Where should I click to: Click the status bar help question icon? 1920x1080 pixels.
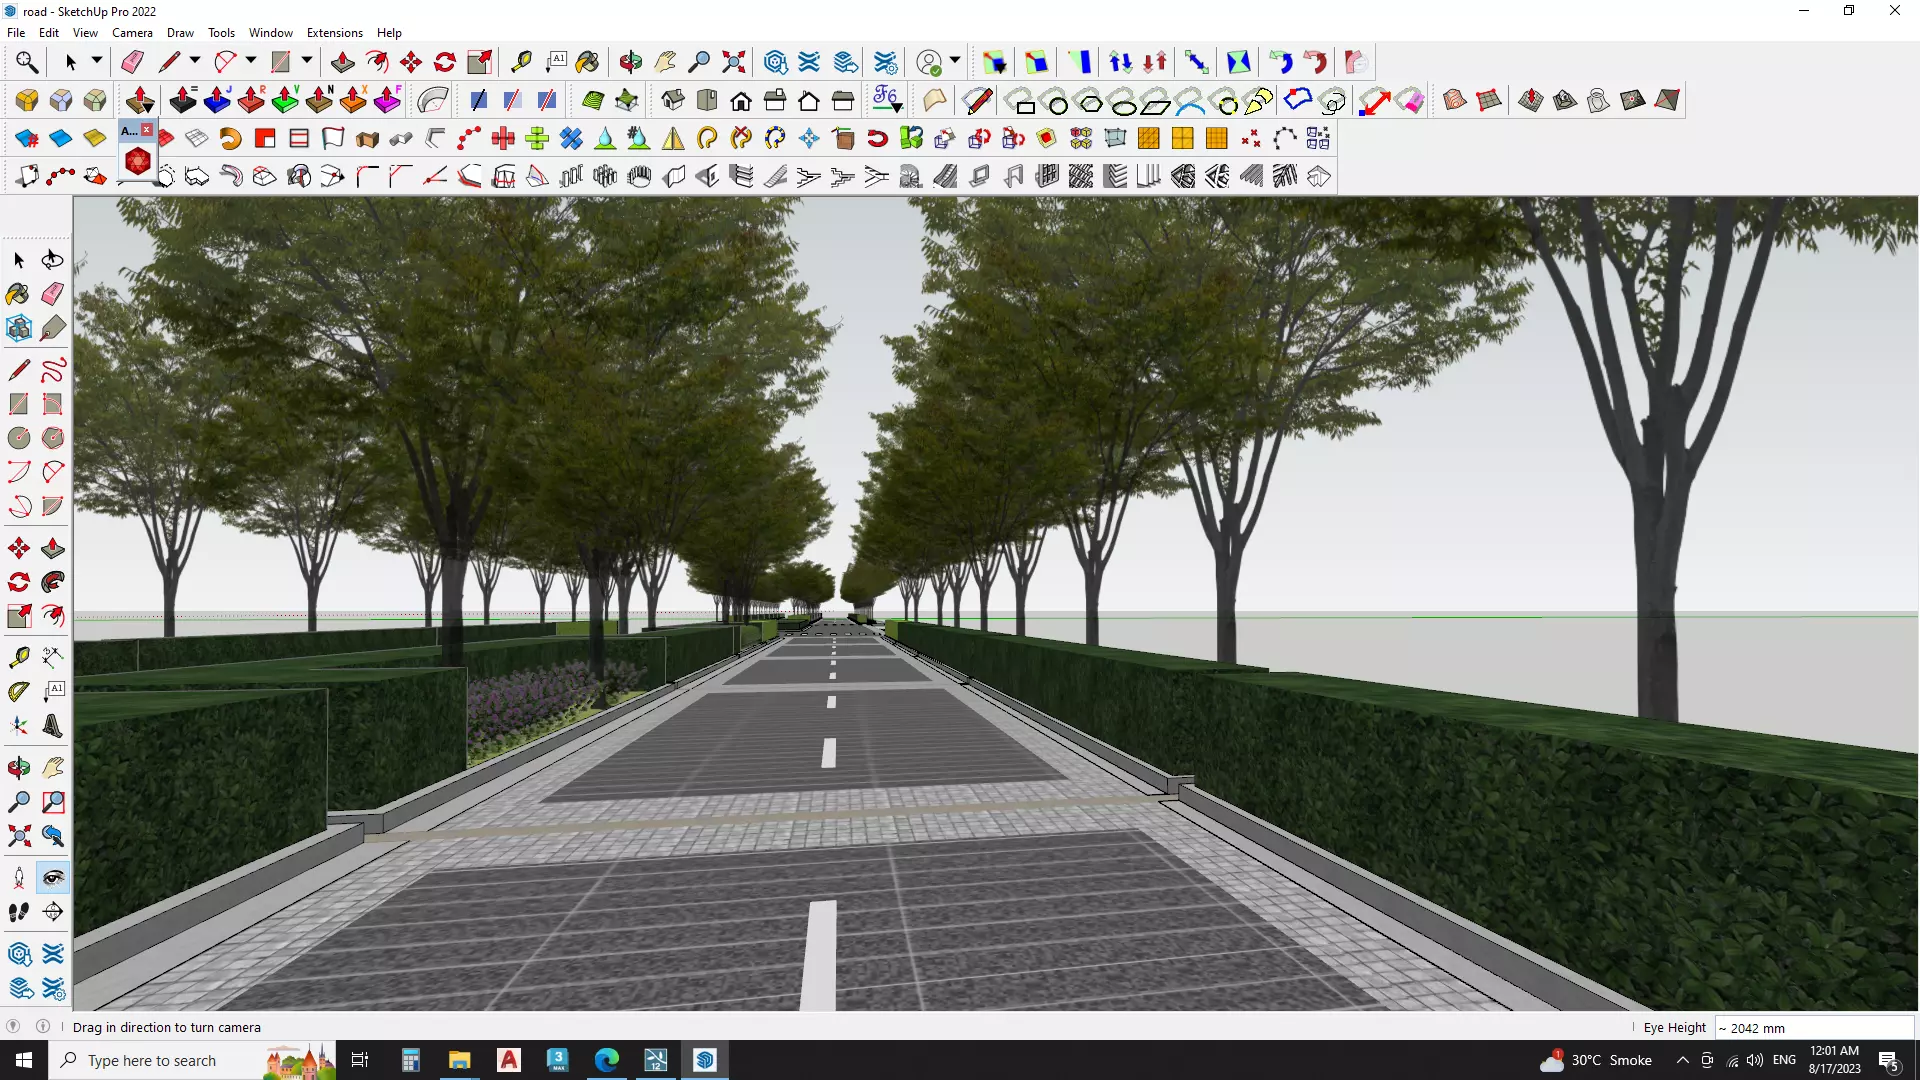[x=13, y=1026]
